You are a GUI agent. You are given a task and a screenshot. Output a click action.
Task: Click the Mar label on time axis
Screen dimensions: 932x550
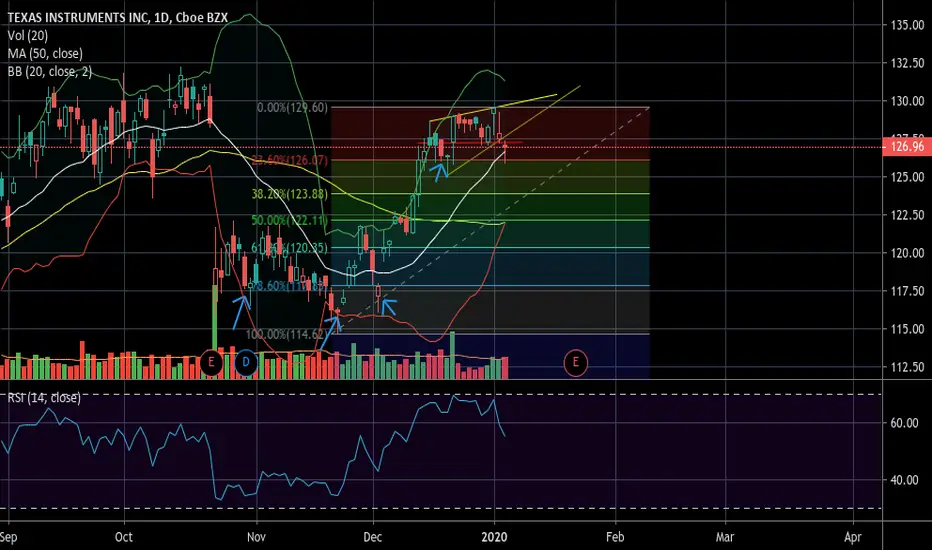pos(725,537)
